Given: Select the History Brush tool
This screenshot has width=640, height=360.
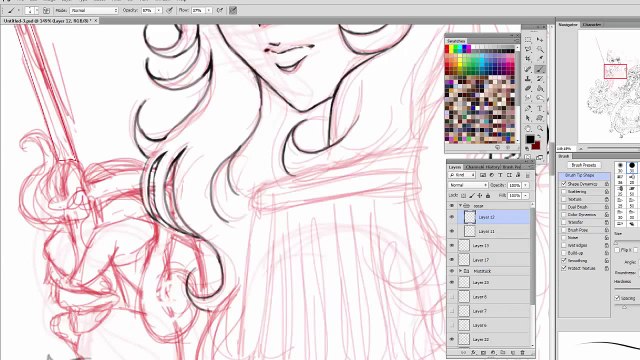Looking at the screenshot, I should pyautogui.click(x=540, y=79).
